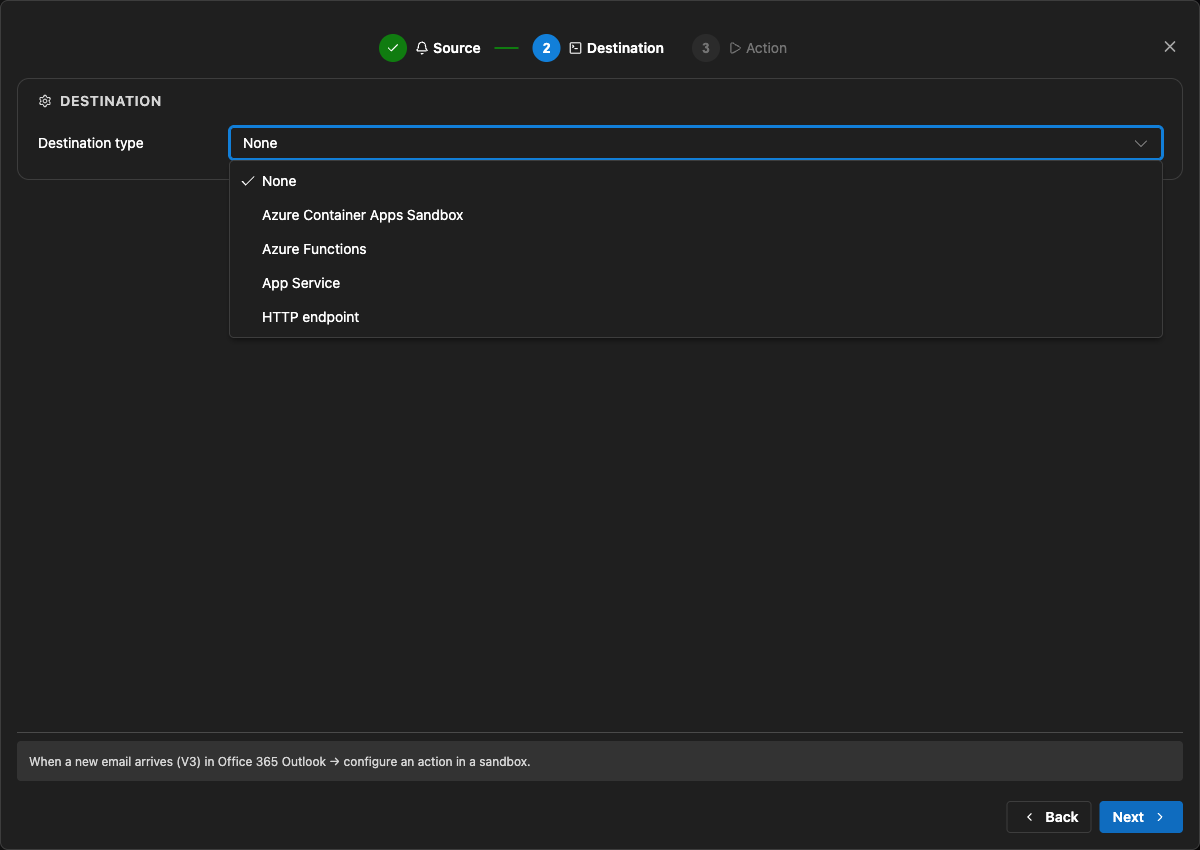
Task: Choose Azure Functions option
Action: click(x=696, y=249)
